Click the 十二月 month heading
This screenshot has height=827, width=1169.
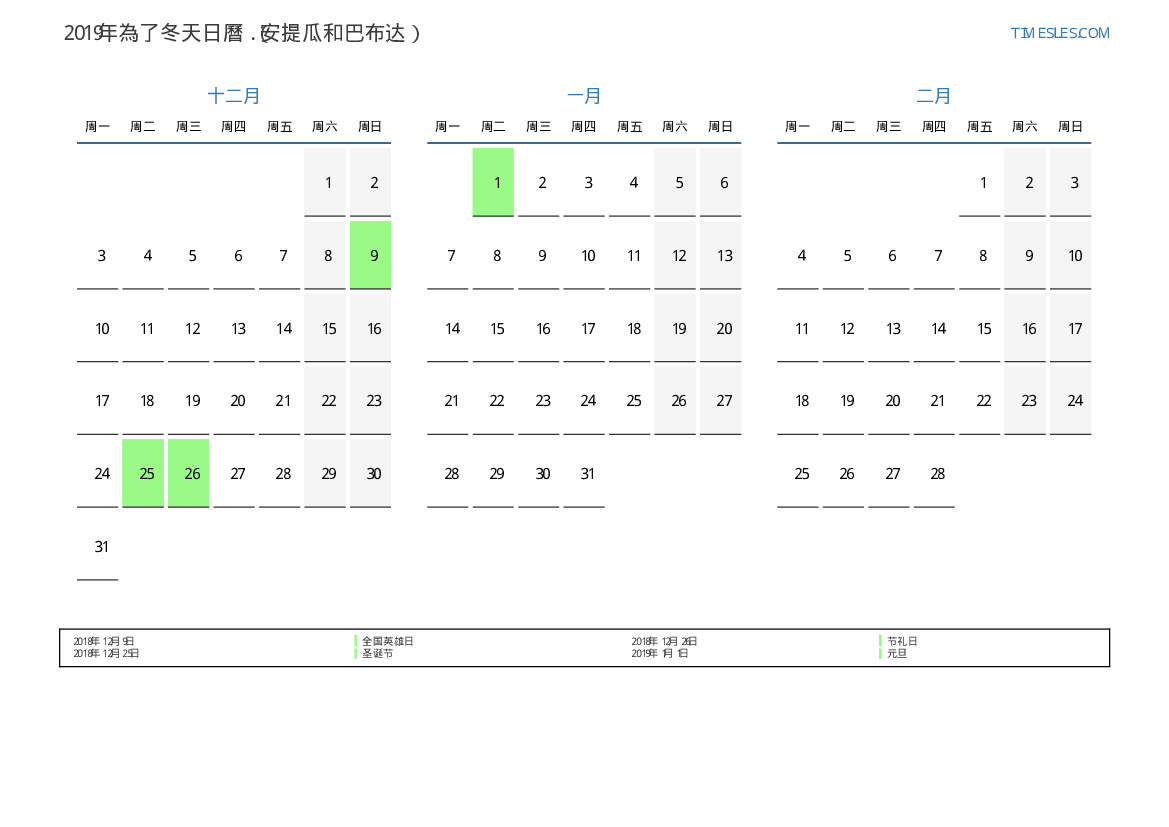click(234, 96)
